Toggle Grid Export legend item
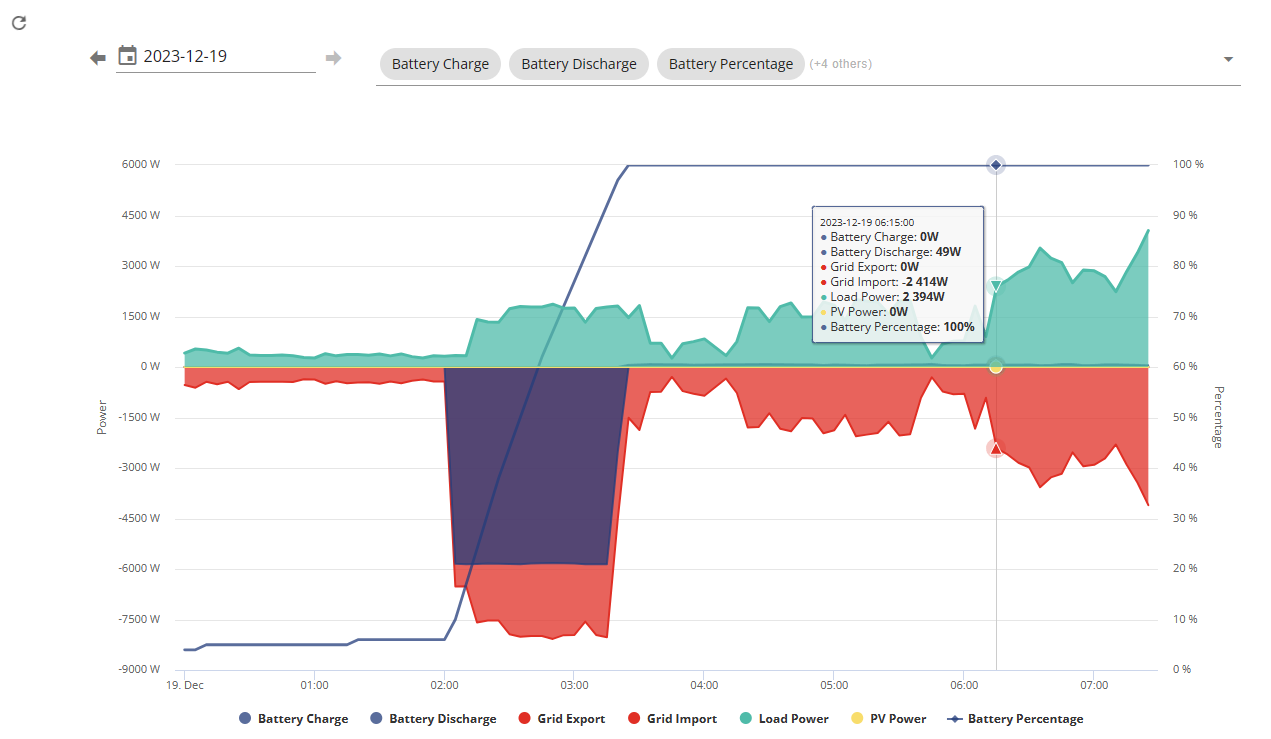Image resolution: width=1271 pixels, height=739 pixels. click(x=561, y=718)
